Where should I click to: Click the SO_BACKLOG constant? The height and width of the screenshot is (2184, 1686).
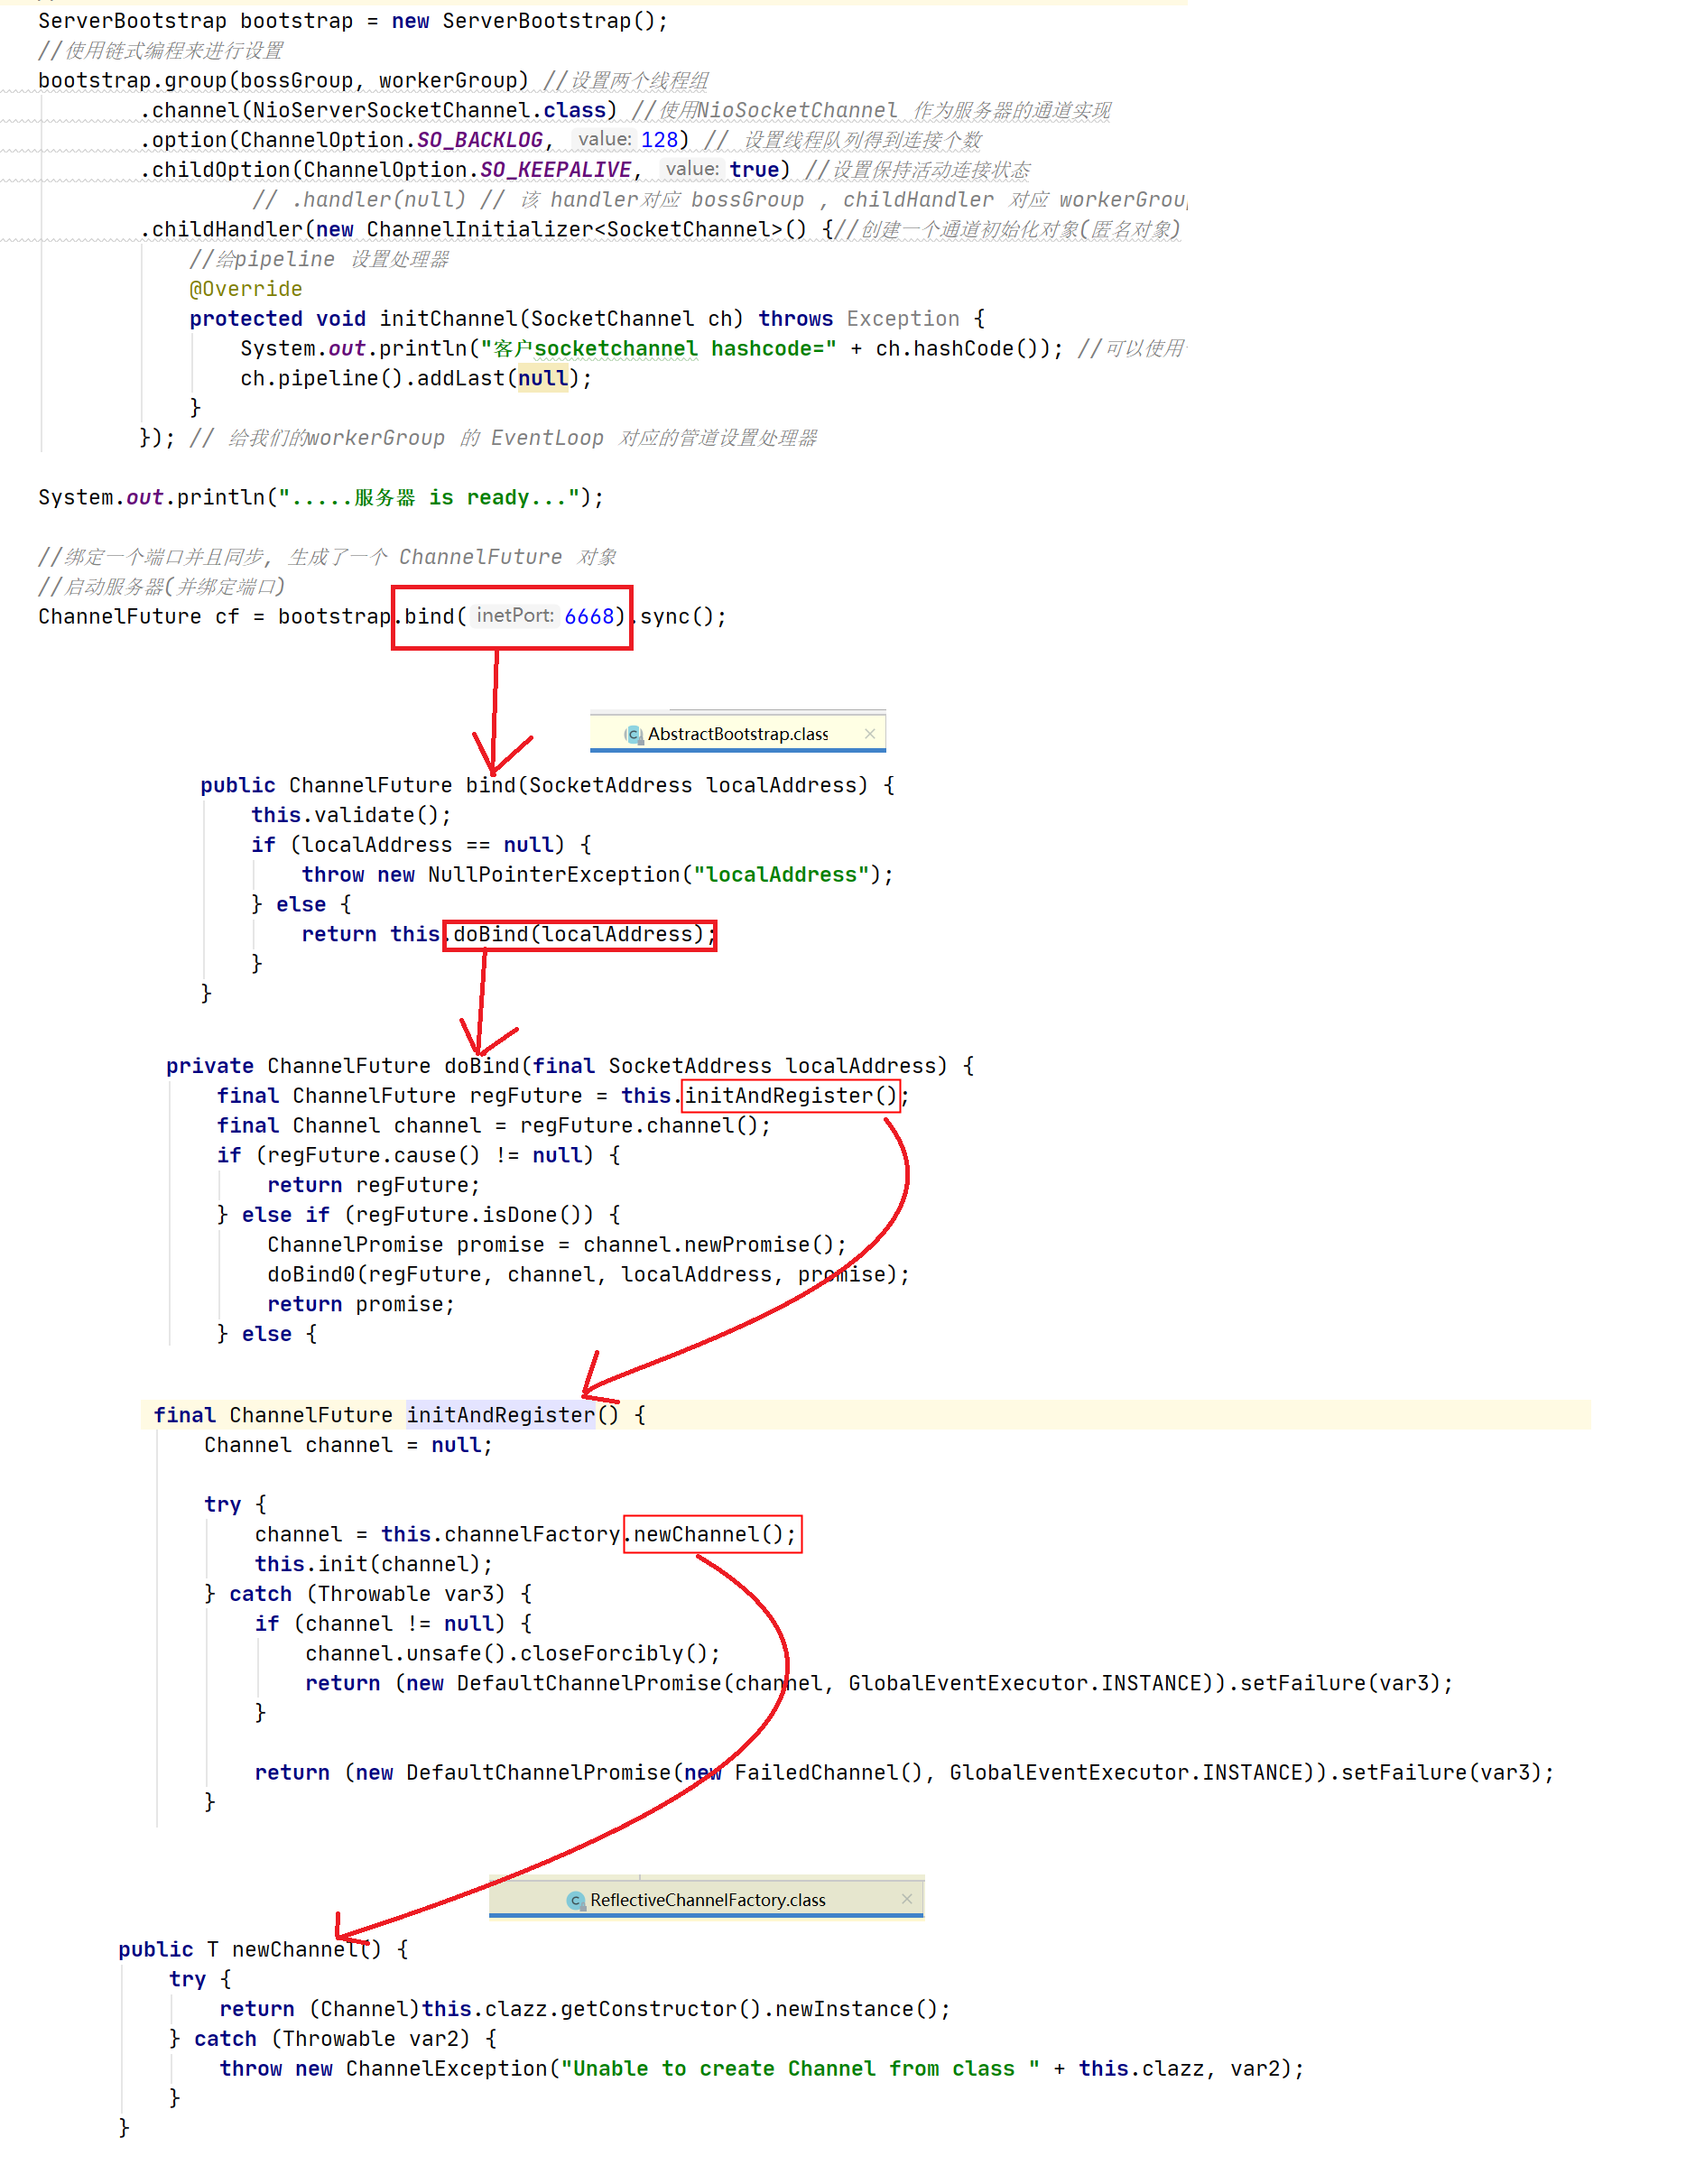(x=479, y=140)
